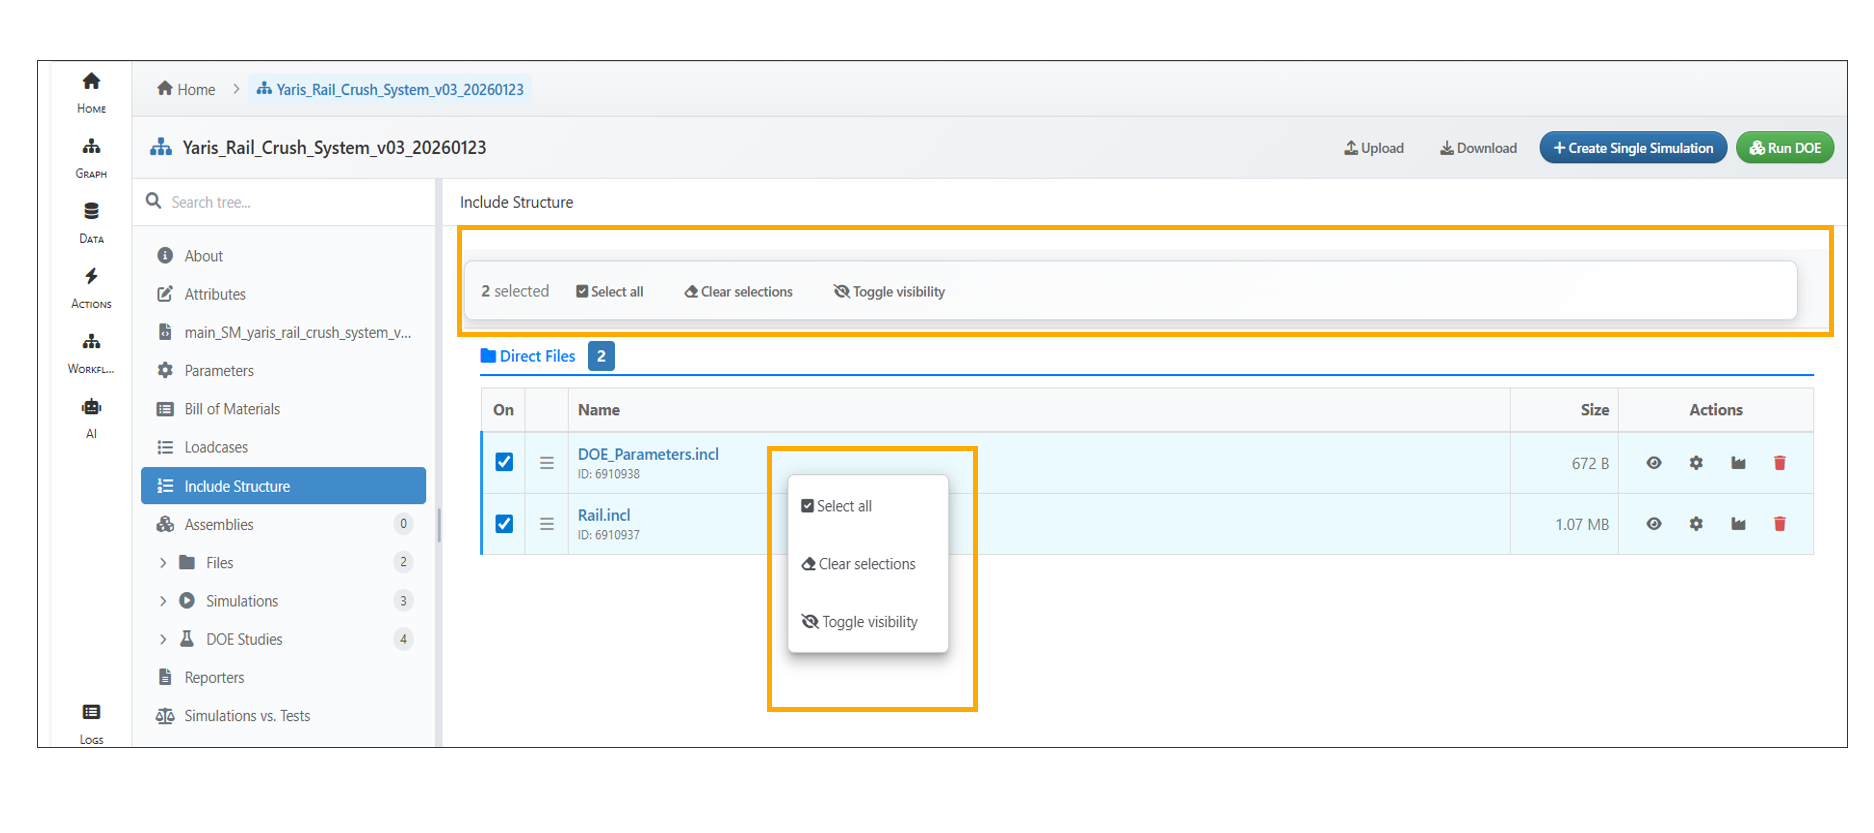
Task: Click the Run DOE button
Action: click(x=1784, y=148)
